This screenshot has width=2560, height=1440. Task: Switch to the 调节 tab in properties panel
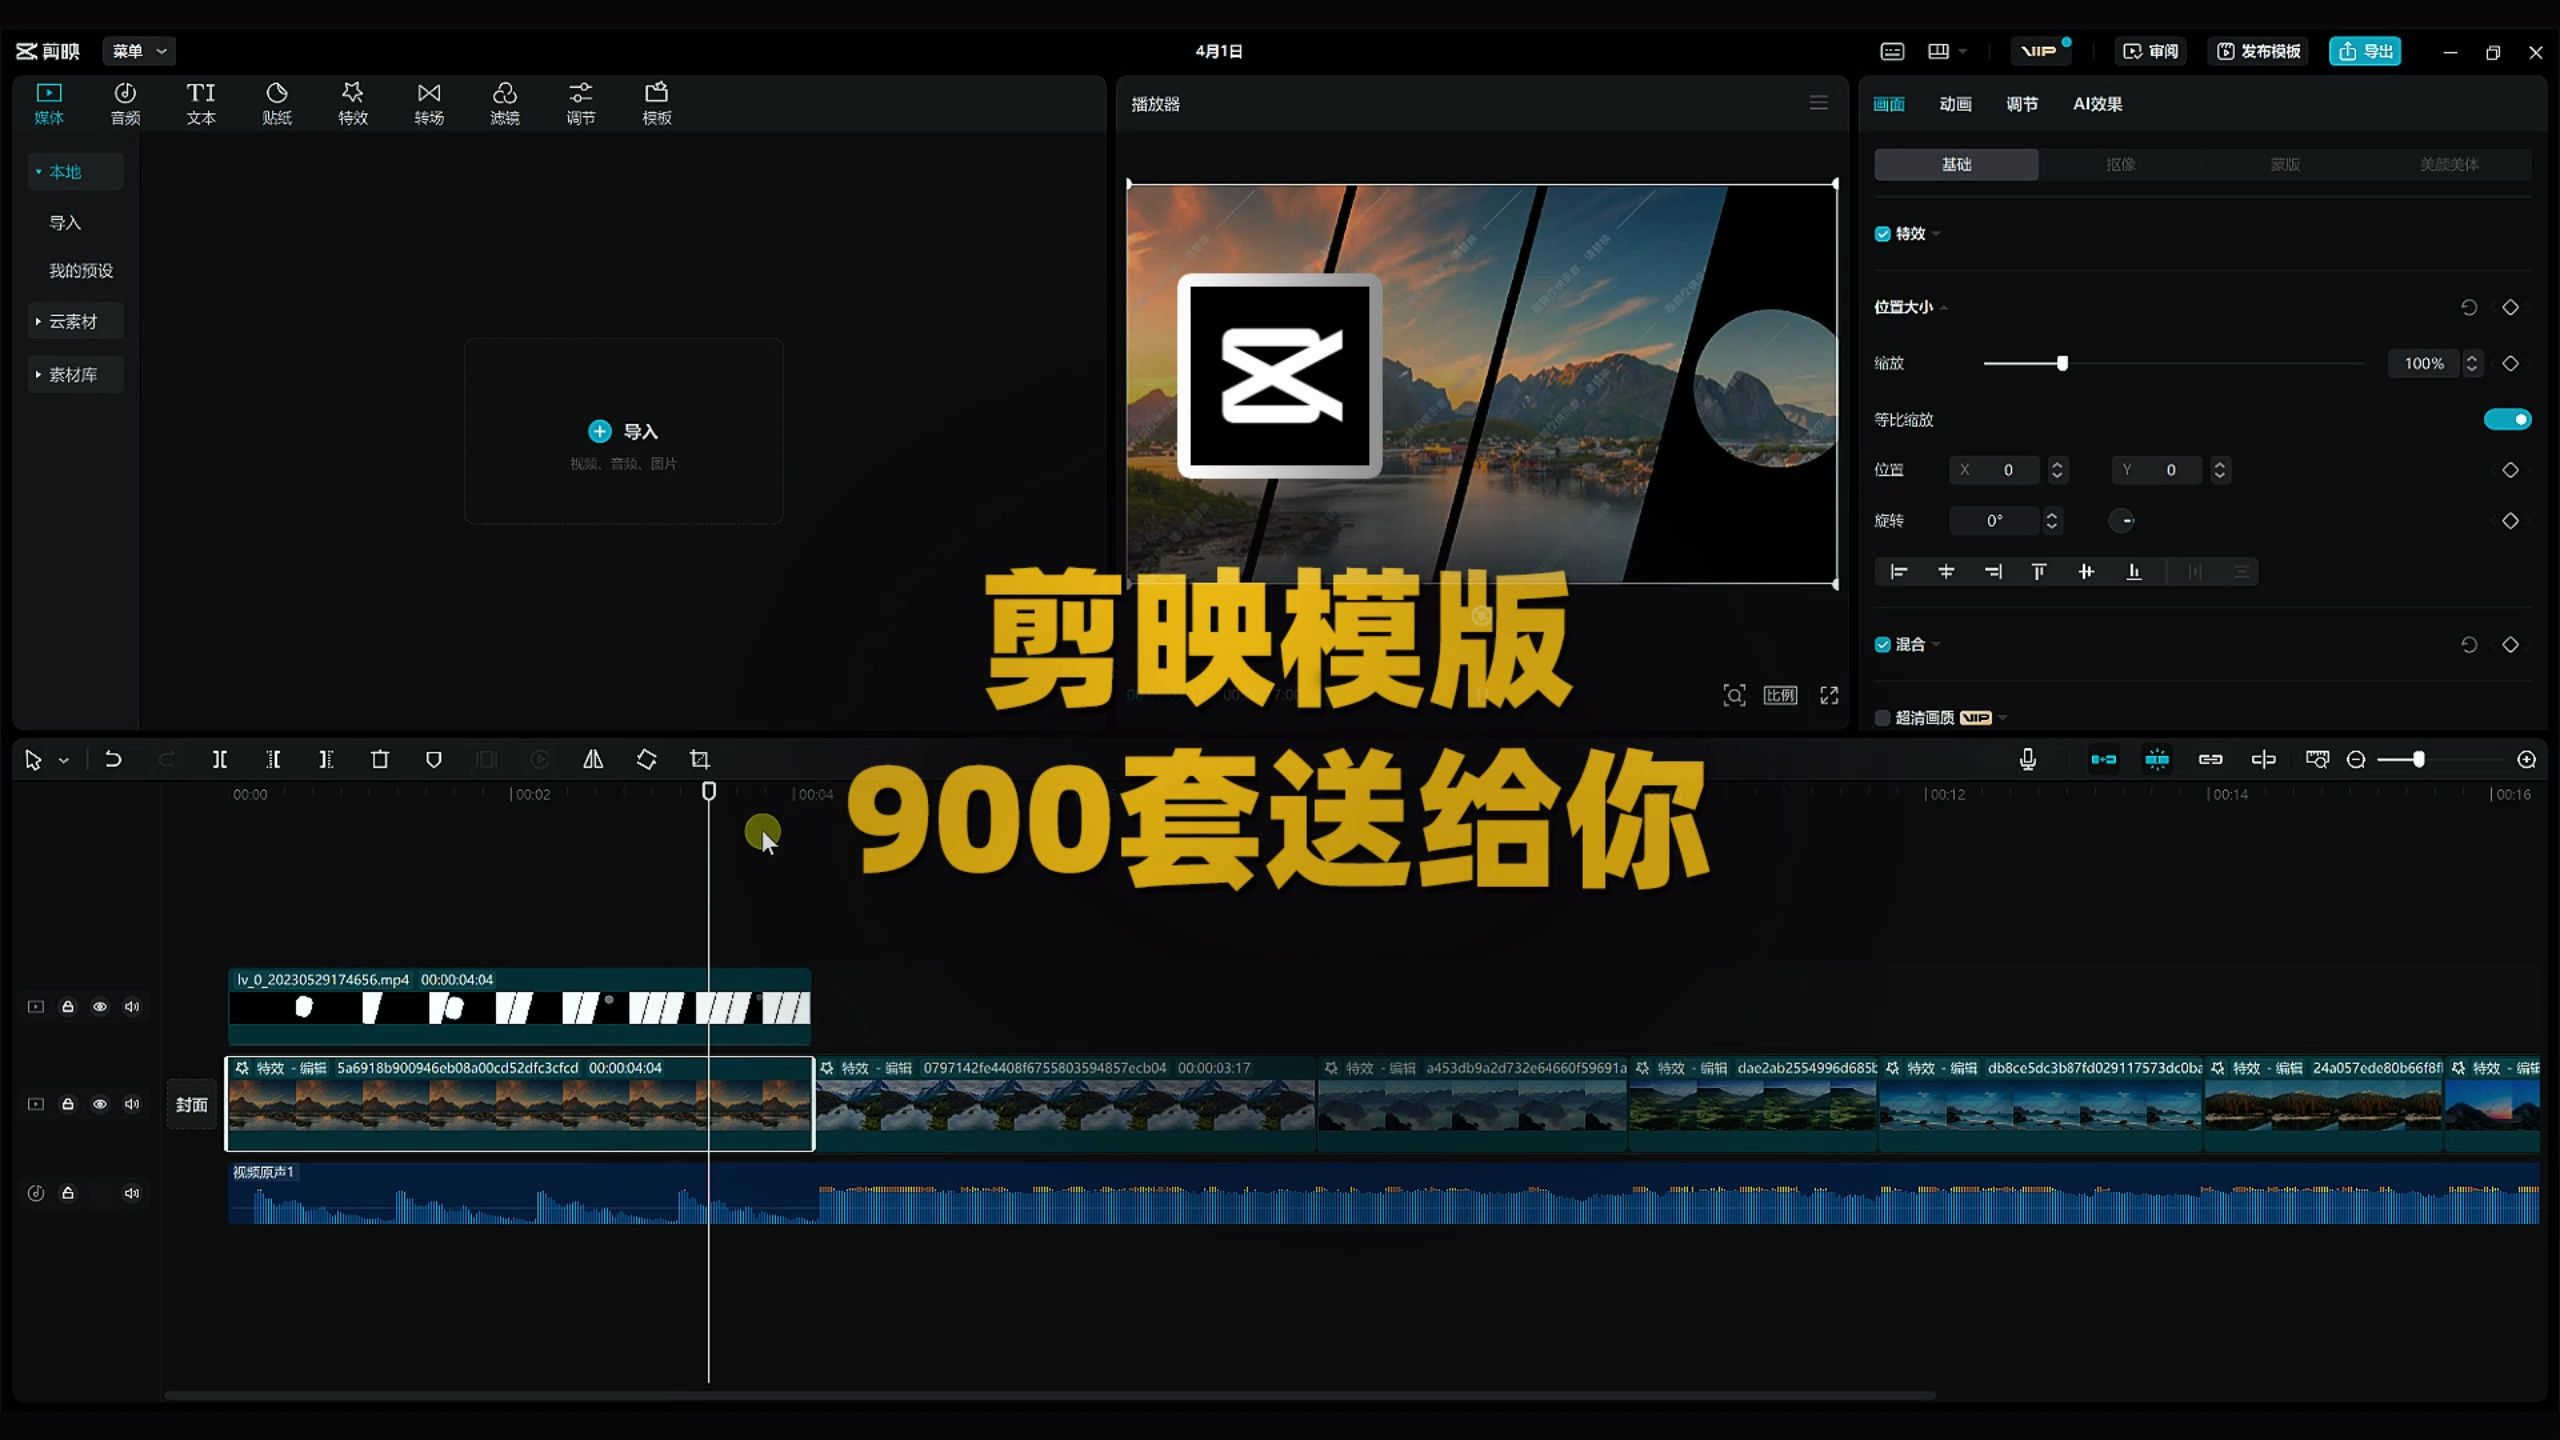[x=2021, y=104]
